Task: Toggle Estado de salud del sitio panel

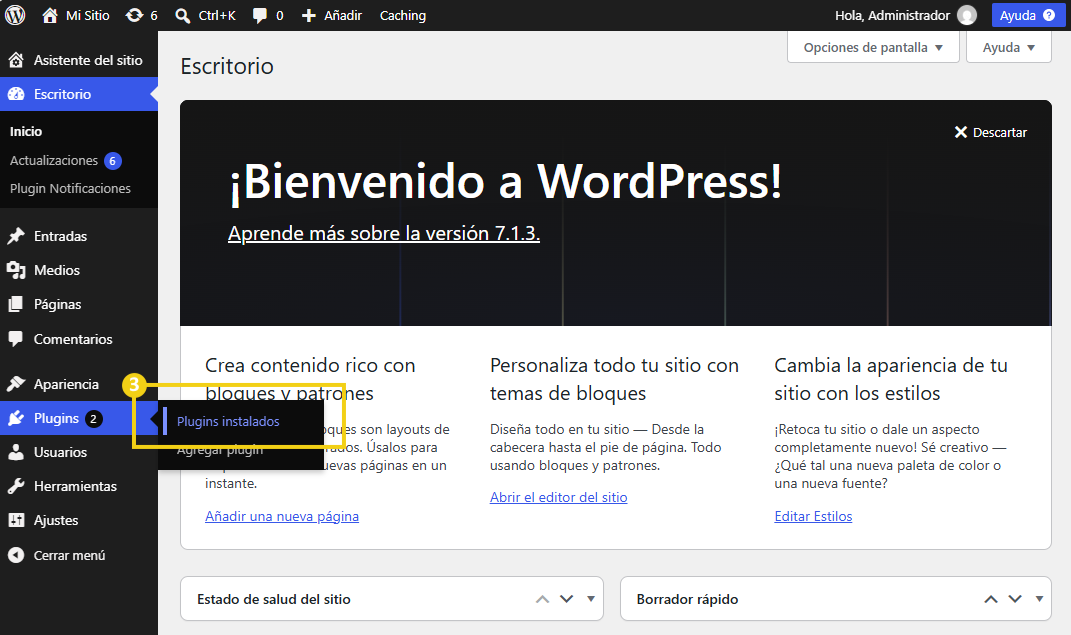Action: [591, 599]
